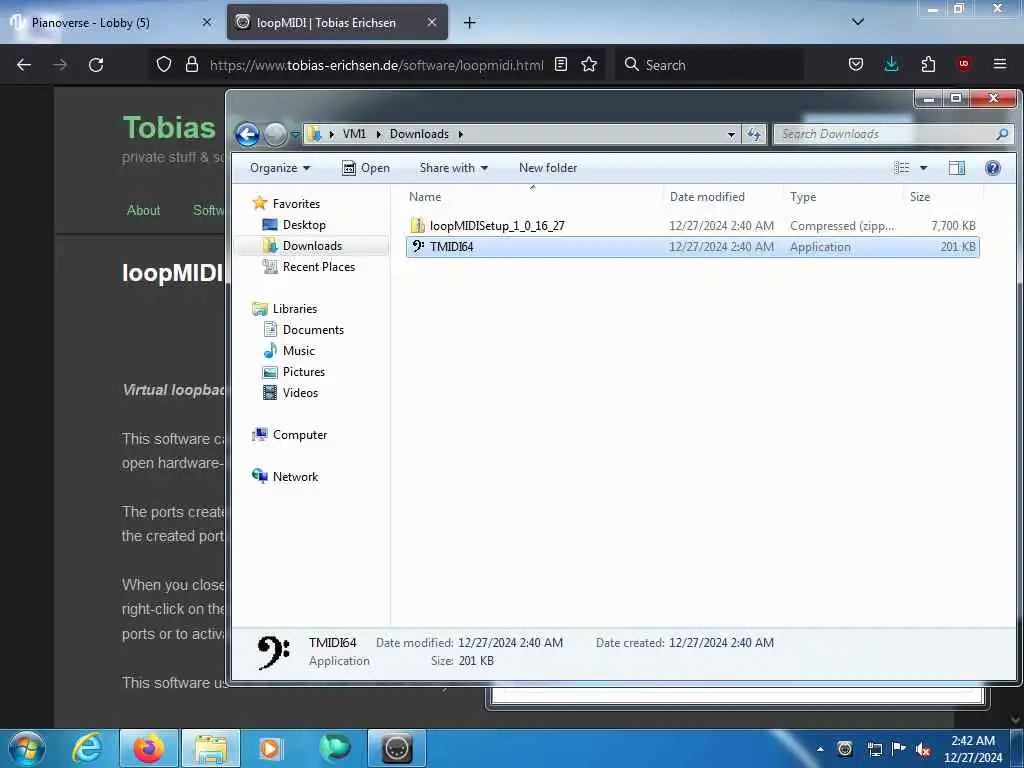Open uBlock Origin extension icon
Image resolution: width=1024 pixels, height=768 pixels.
[963, 65]
